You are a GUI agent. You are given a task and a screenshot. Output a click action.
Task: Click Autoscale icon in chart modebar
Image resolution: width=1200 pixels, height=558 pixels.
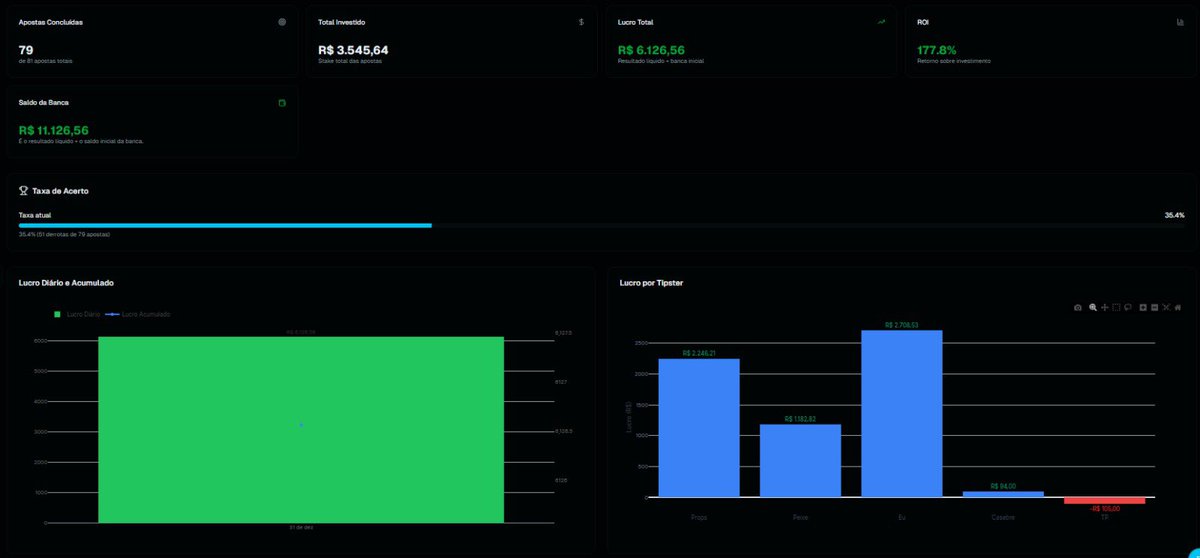click(1166, 307)
